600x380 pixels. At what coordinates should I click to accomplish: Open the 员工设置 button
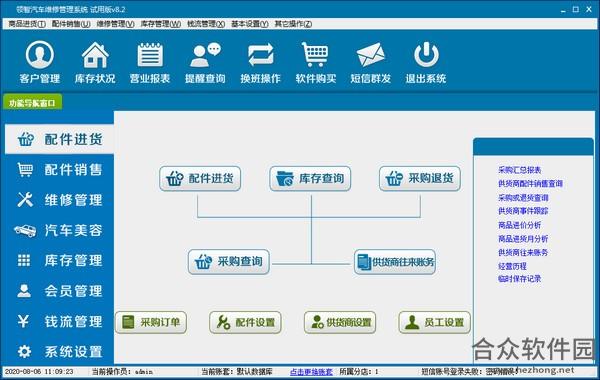435,322
